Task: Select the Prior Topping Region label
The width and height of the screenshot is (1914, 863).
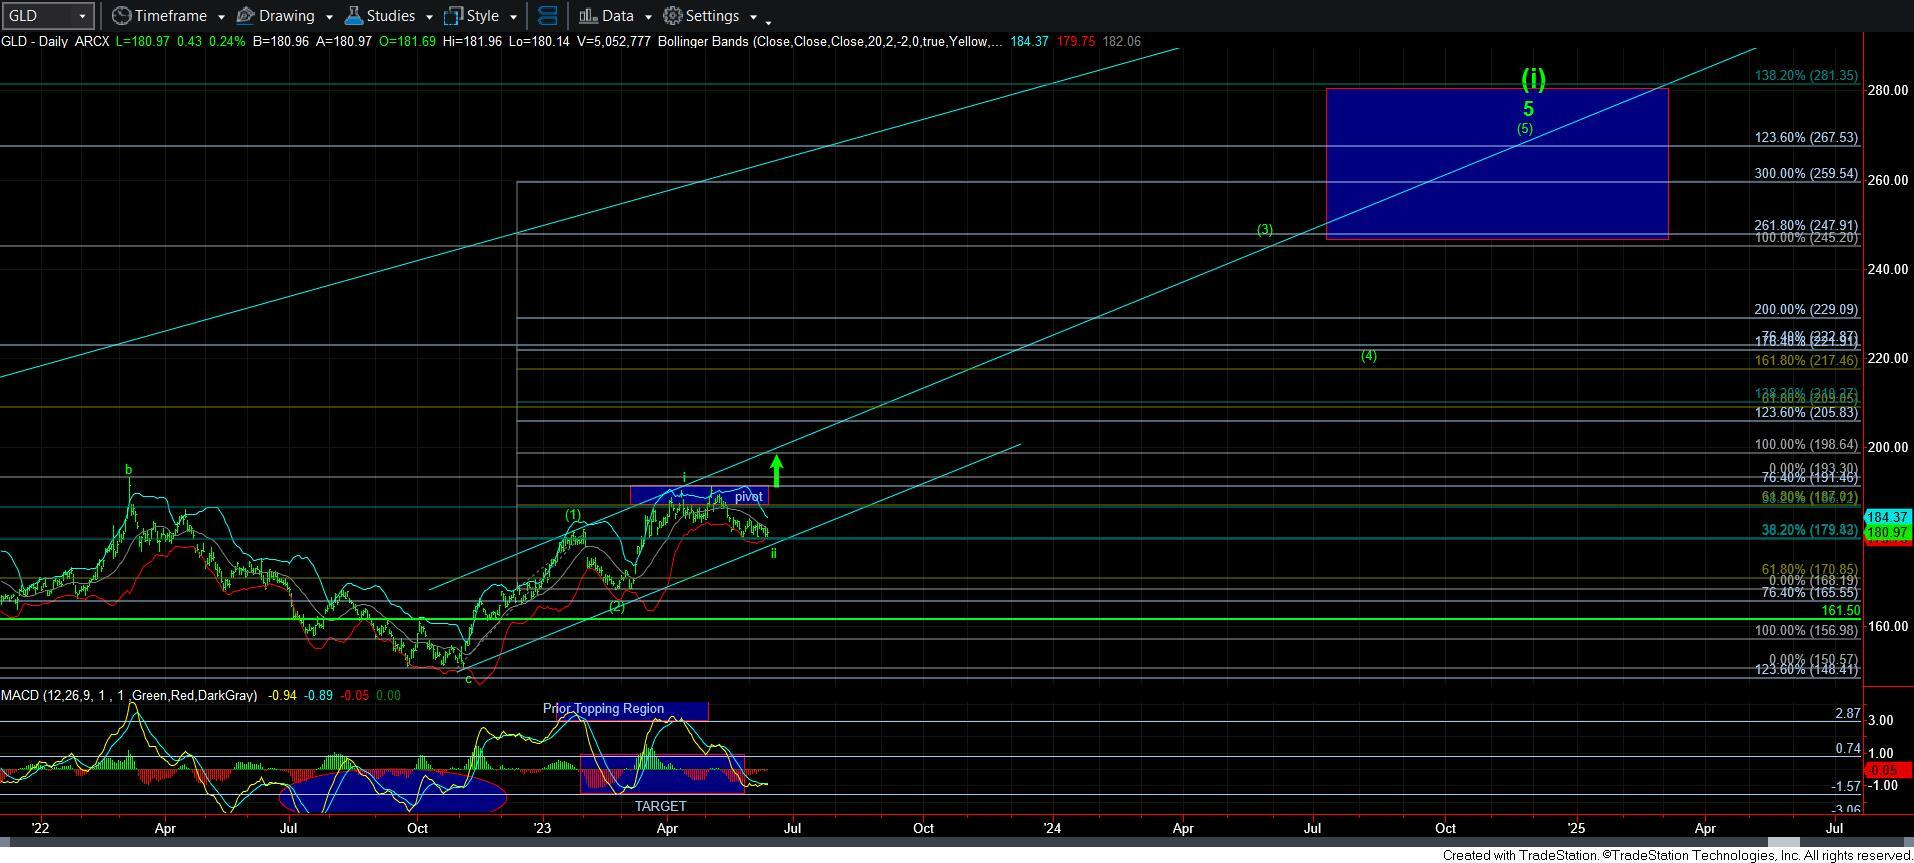Action: click(x=603, y=709)
